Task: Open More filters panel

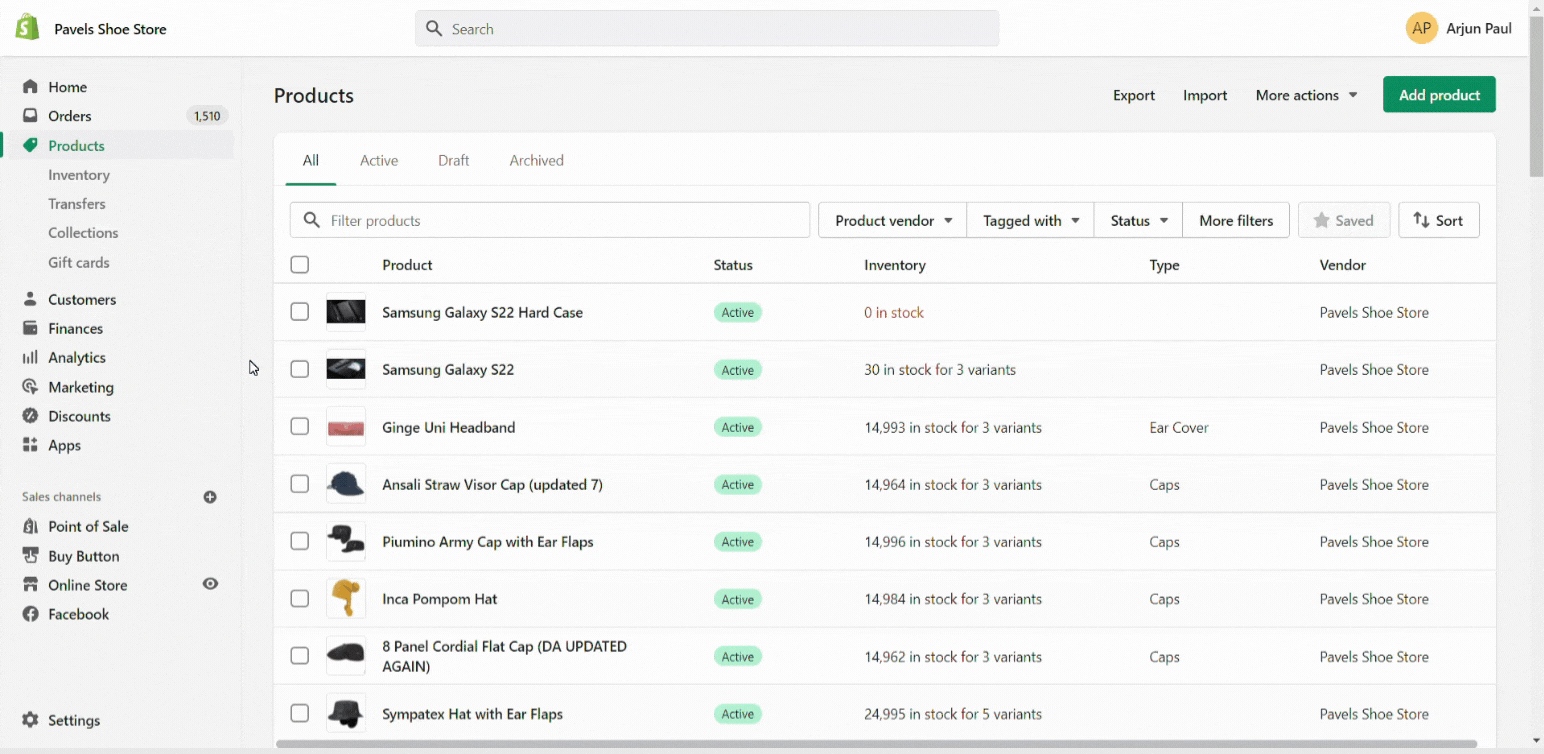Action: click(1236, 220)
